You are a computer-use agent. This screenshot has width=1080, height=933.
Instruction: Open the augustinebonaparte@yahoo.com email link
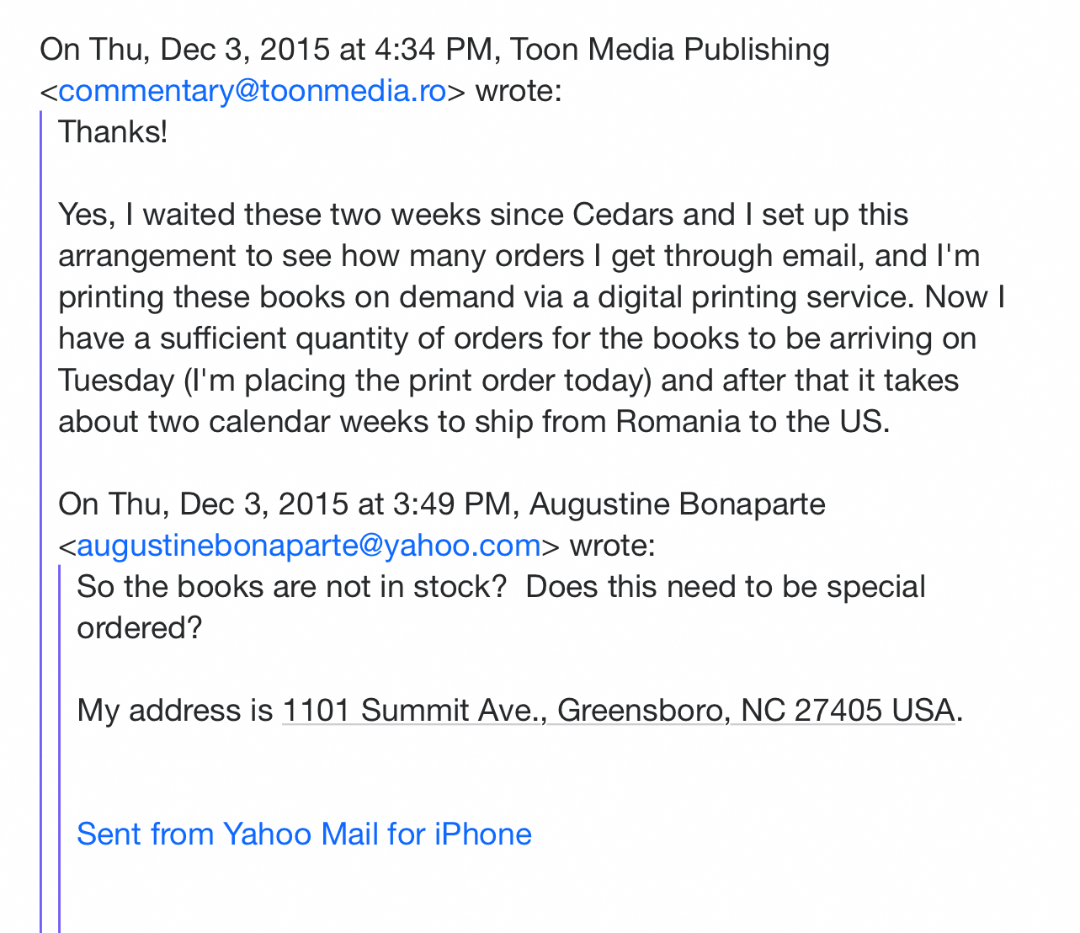[x=309, y=545]
